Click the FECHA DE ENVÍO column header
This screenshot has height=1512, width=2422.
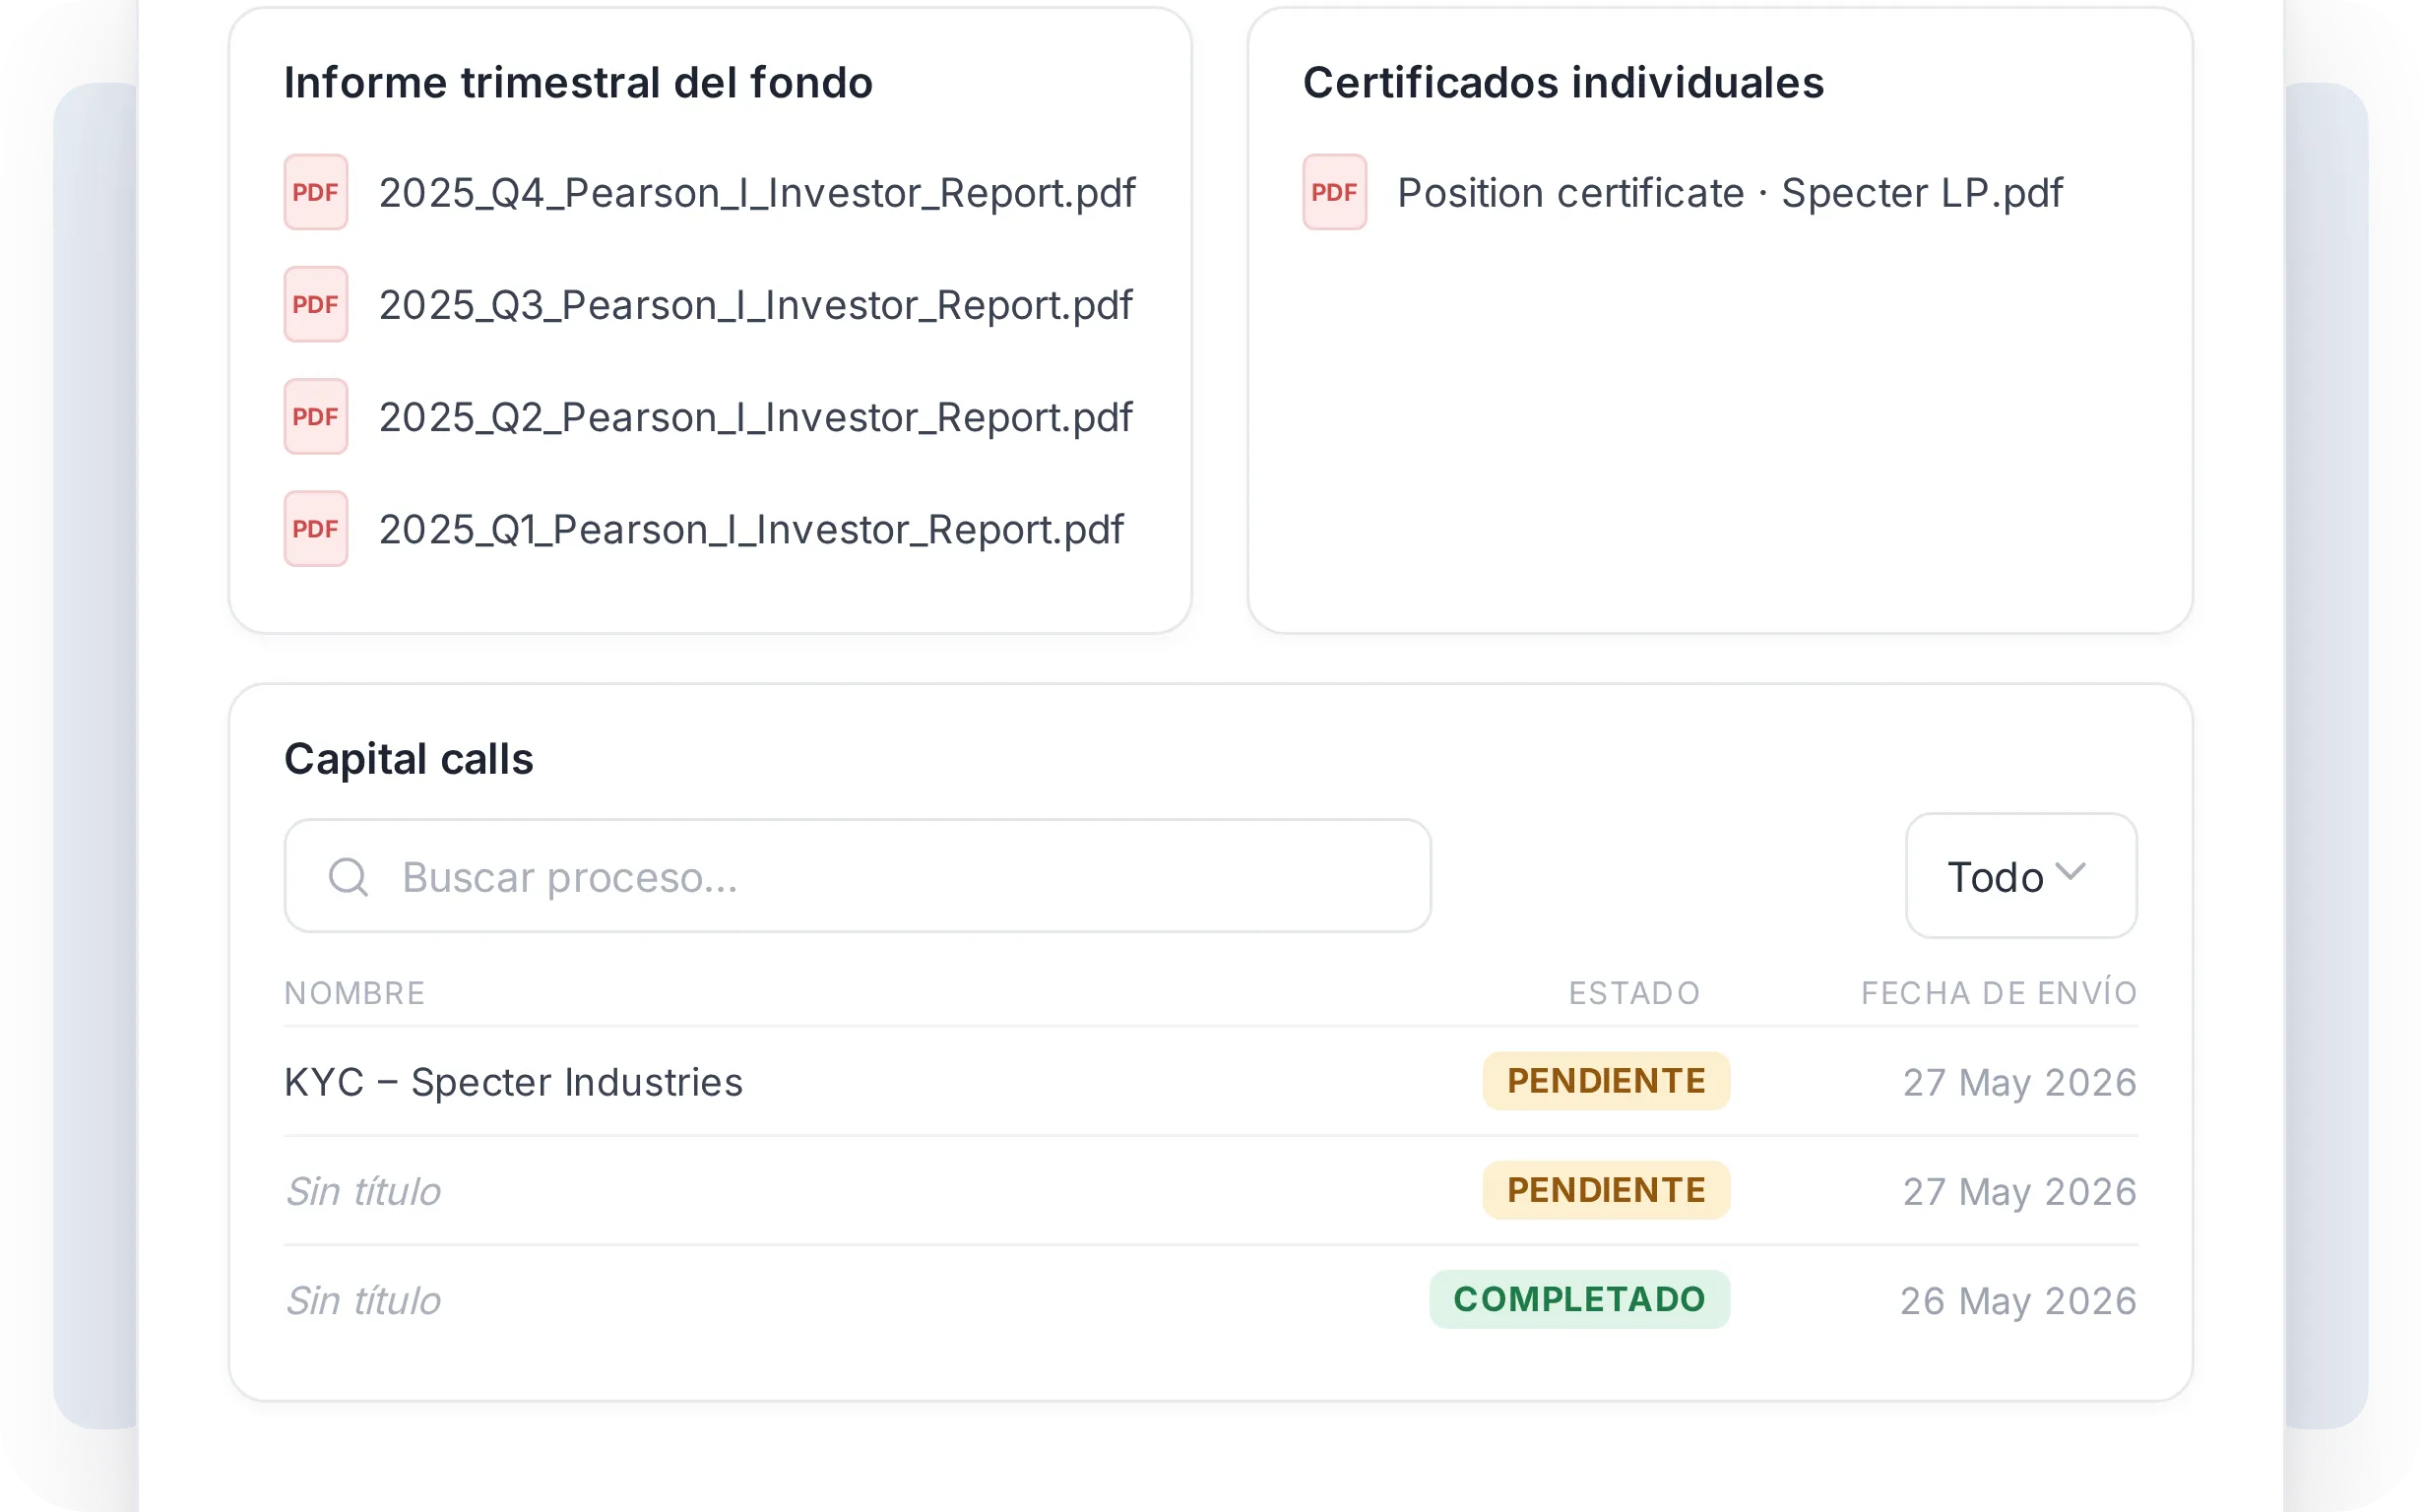pyautogui.click(x=1999, y=992)
